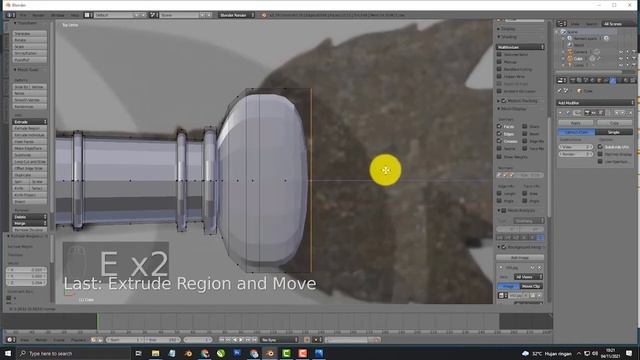
Task: Adjust the modifier View subdivisions field
Action: [576, 147]
